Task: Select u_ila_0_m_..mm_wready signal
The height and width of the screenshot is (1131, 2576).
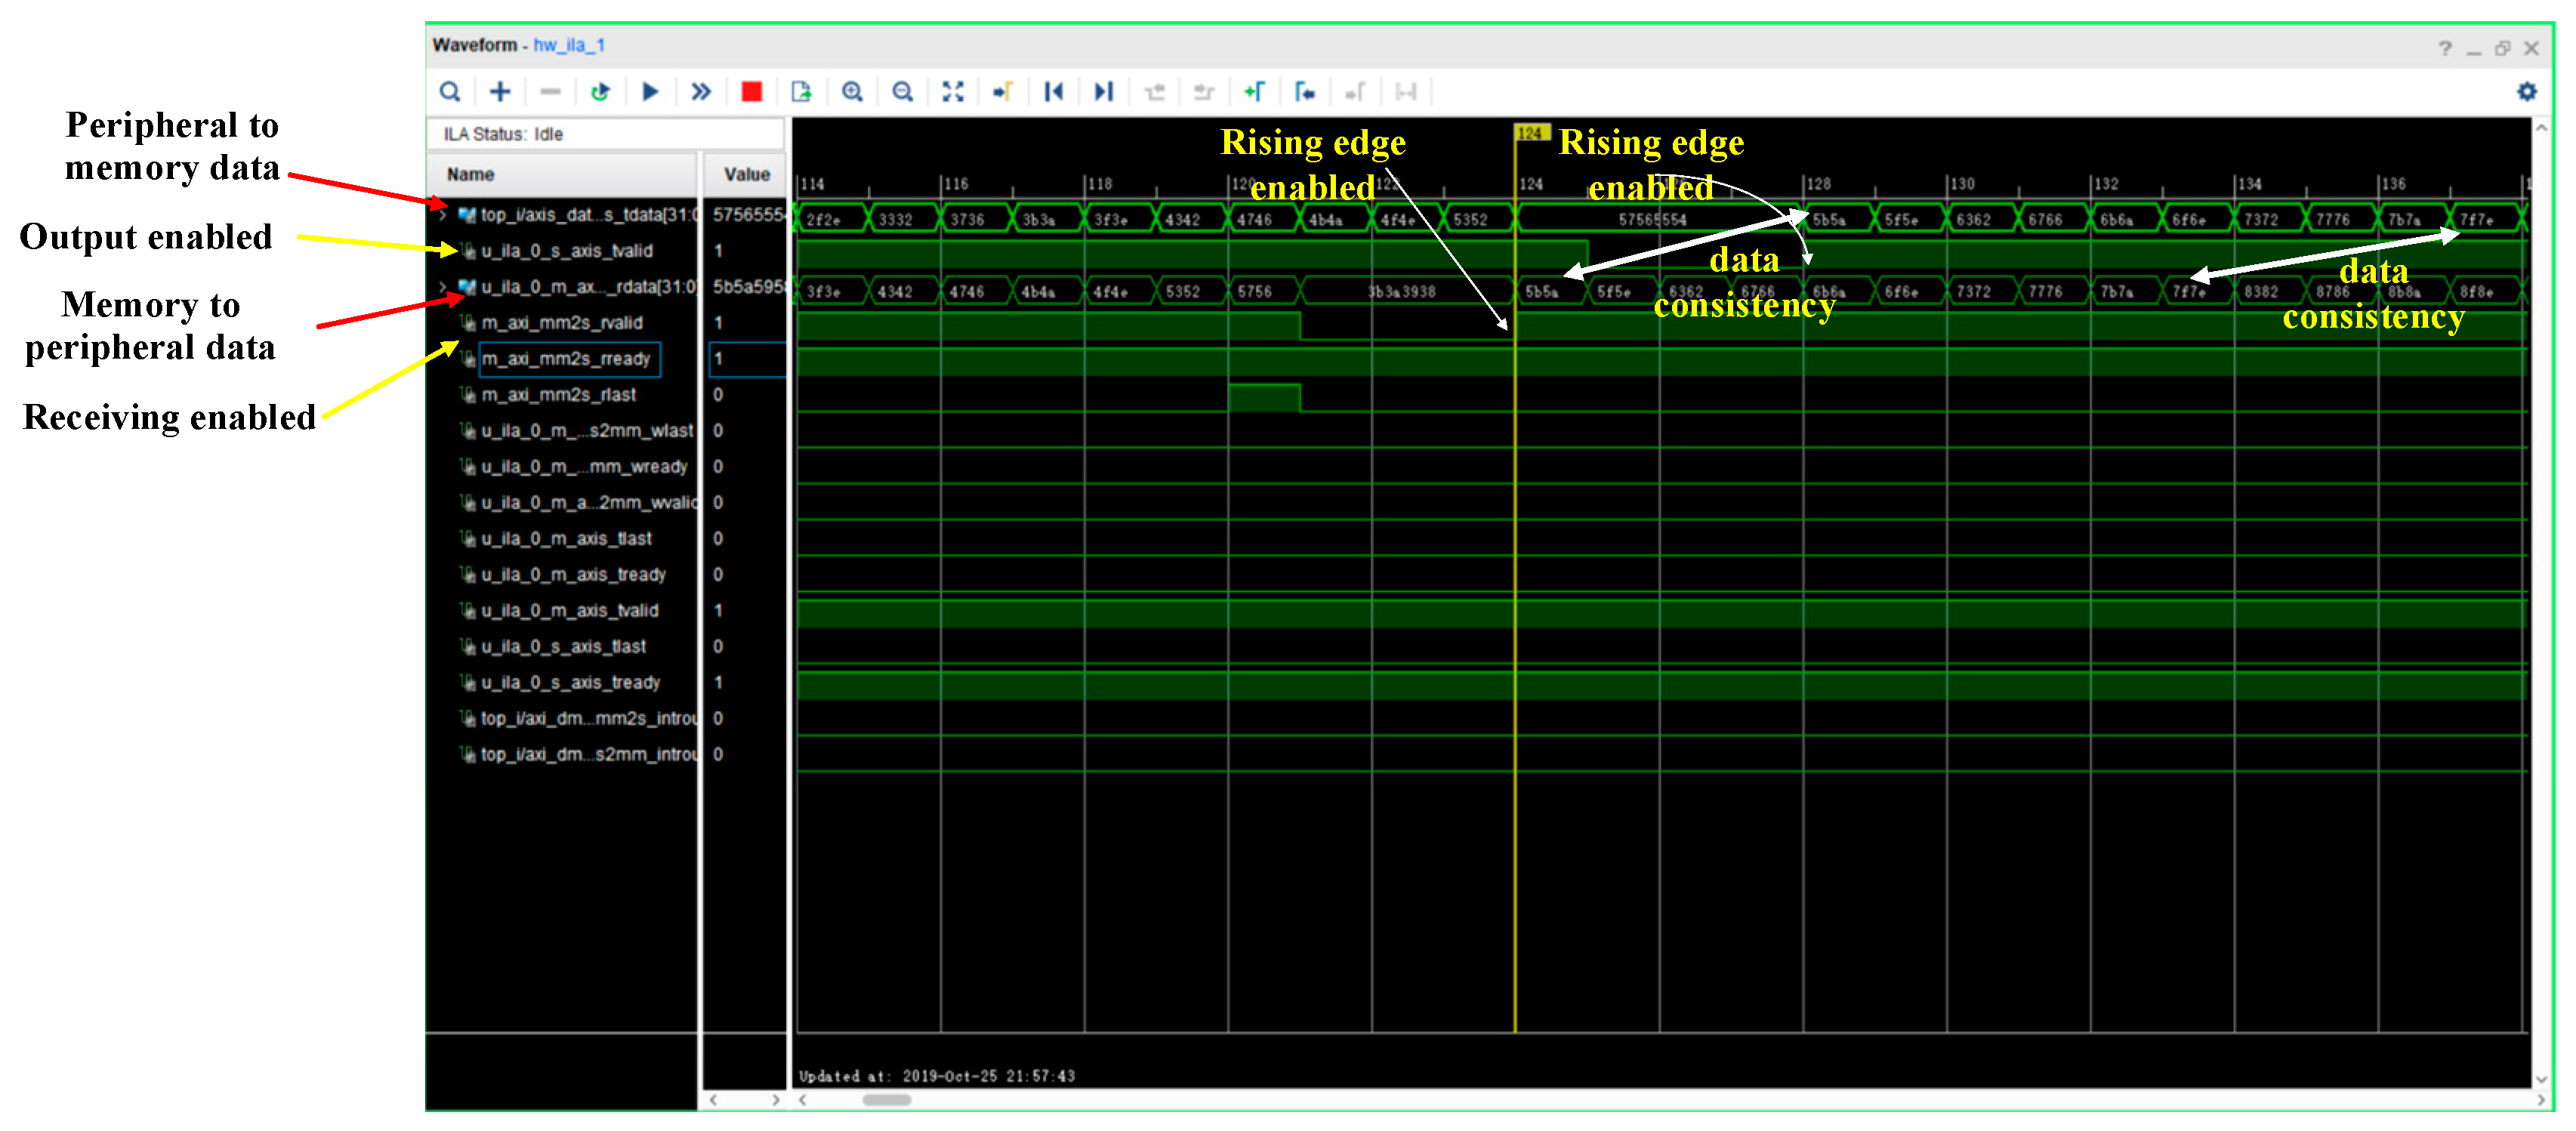Action: click(x=584, y=467)
